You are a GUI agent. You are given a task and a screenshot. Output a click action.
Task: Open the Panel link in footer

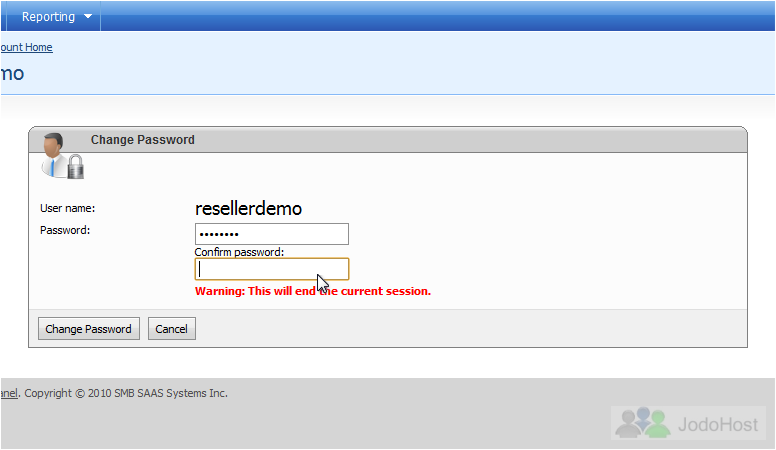pos(9,393)
